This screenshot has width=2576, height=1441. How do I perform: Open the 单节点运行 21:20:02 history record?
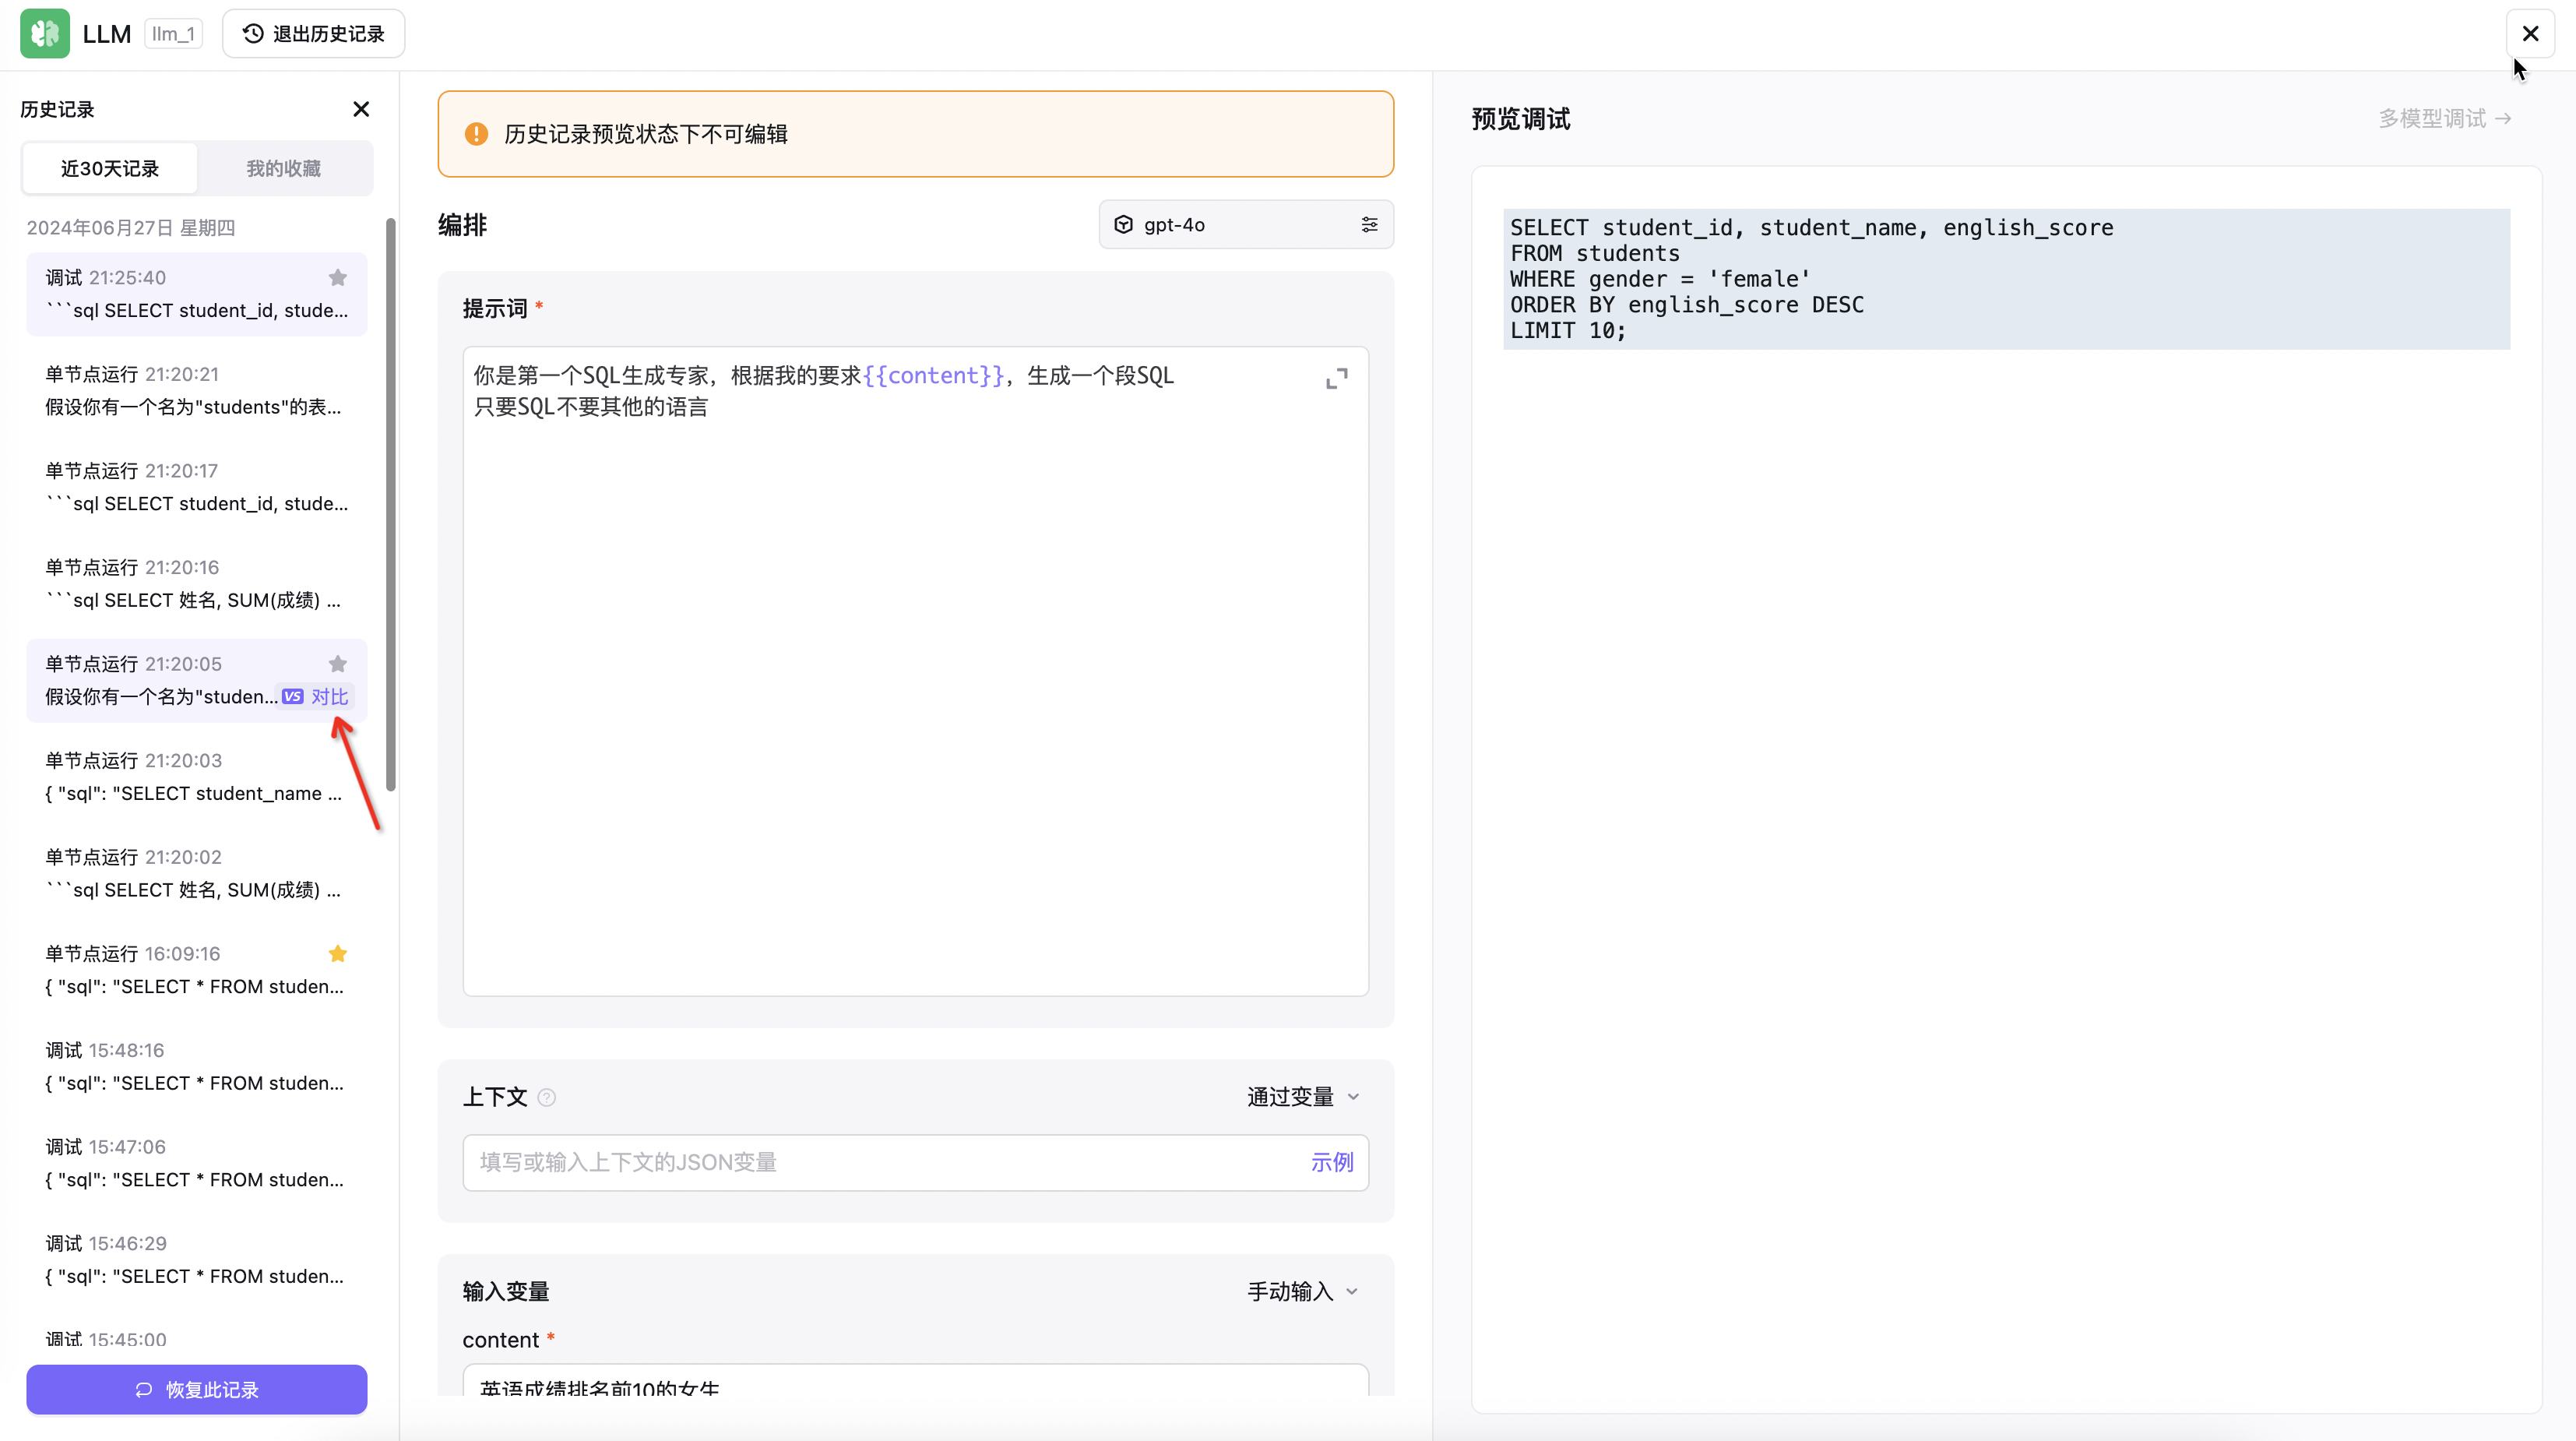[x=197, y=874]
